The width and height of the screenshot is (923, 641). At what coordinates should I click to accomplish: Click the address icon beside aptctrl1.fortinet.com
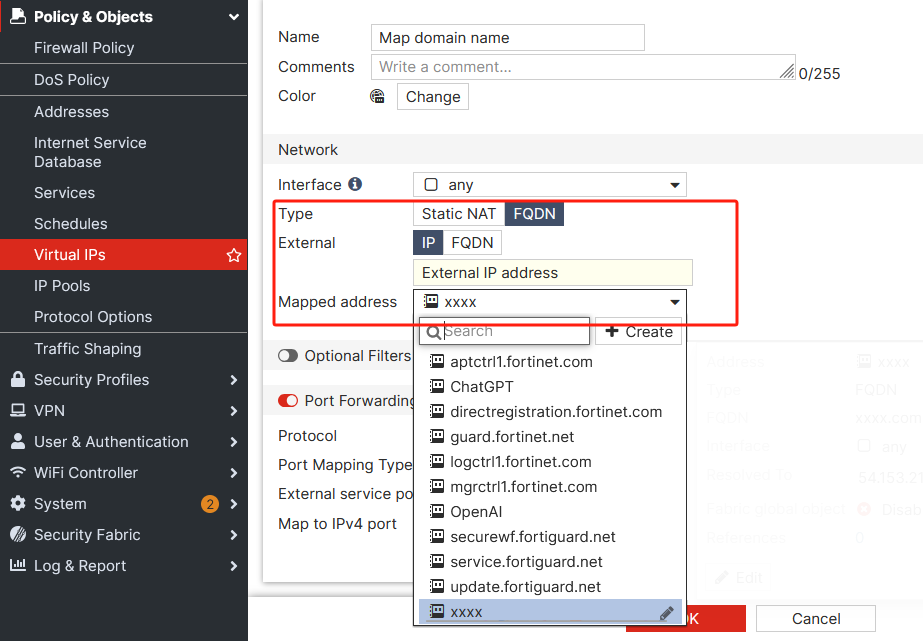[437, 361]
